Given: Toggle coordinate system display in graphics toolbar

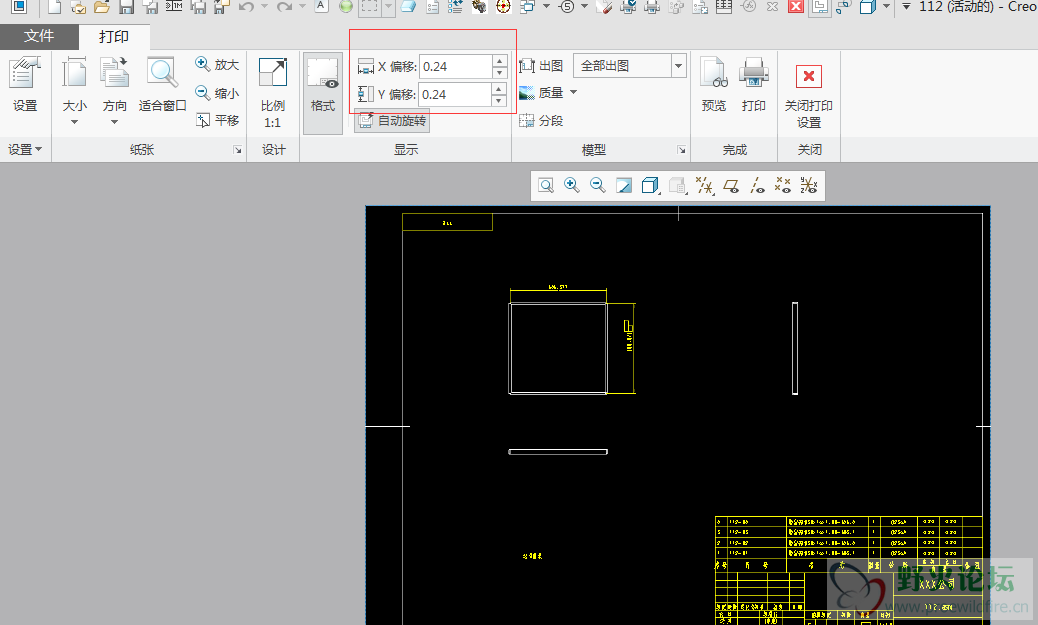Looking at the screenshot, I should tap(809, 185).
